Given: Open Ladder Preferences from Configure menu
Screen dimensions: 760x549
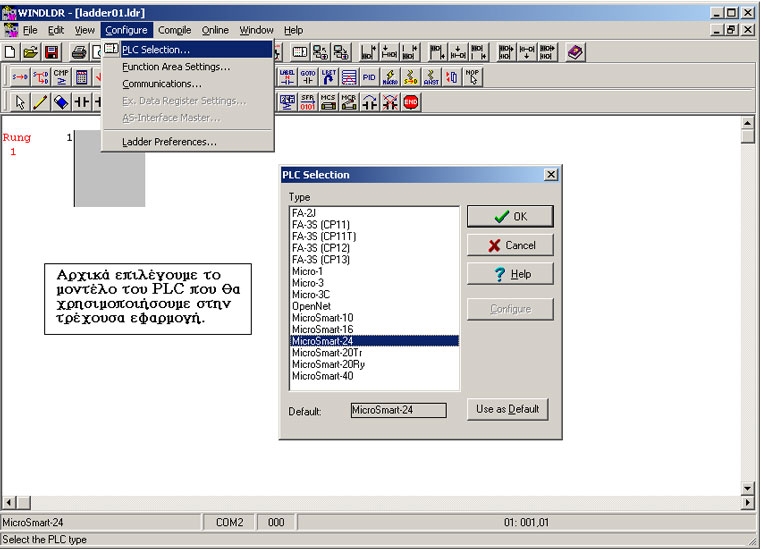Looking at the screenshot, I should [x=169, y=142].
